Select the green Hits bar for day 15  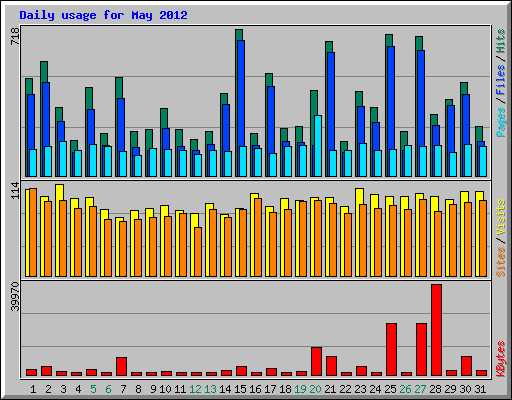tap(239, 35)
